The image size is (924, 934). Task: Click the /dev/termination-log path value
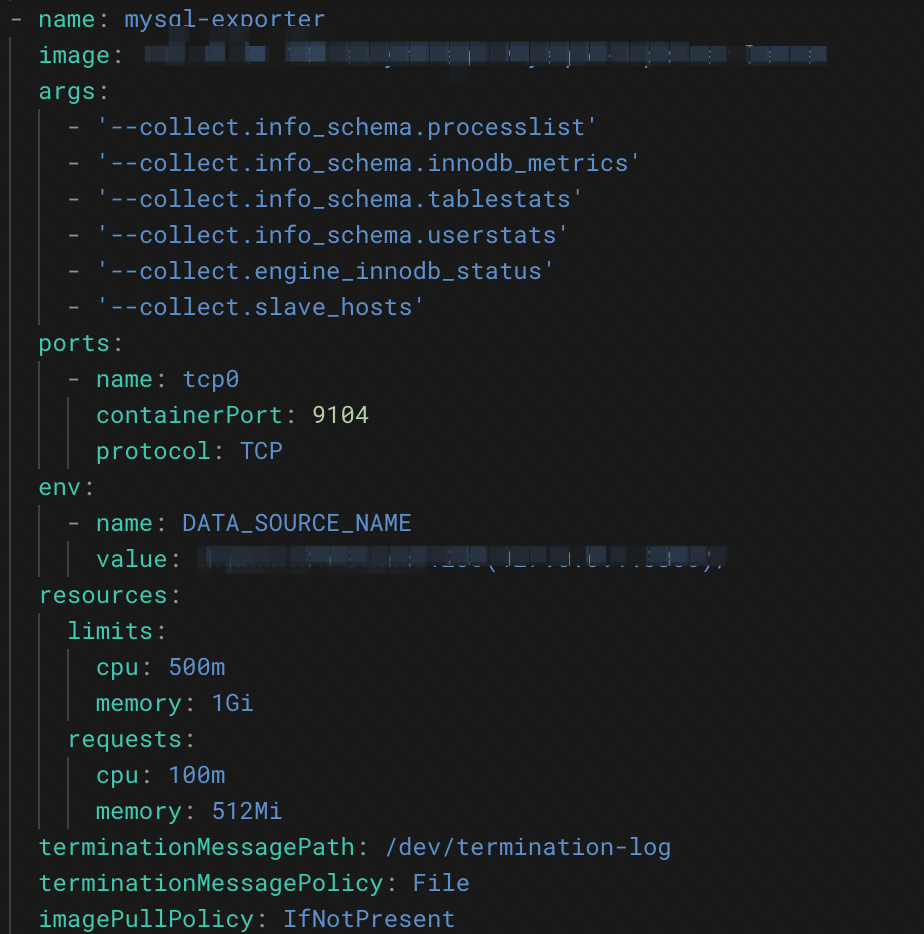pyautogui.click(x=528, y=847)
